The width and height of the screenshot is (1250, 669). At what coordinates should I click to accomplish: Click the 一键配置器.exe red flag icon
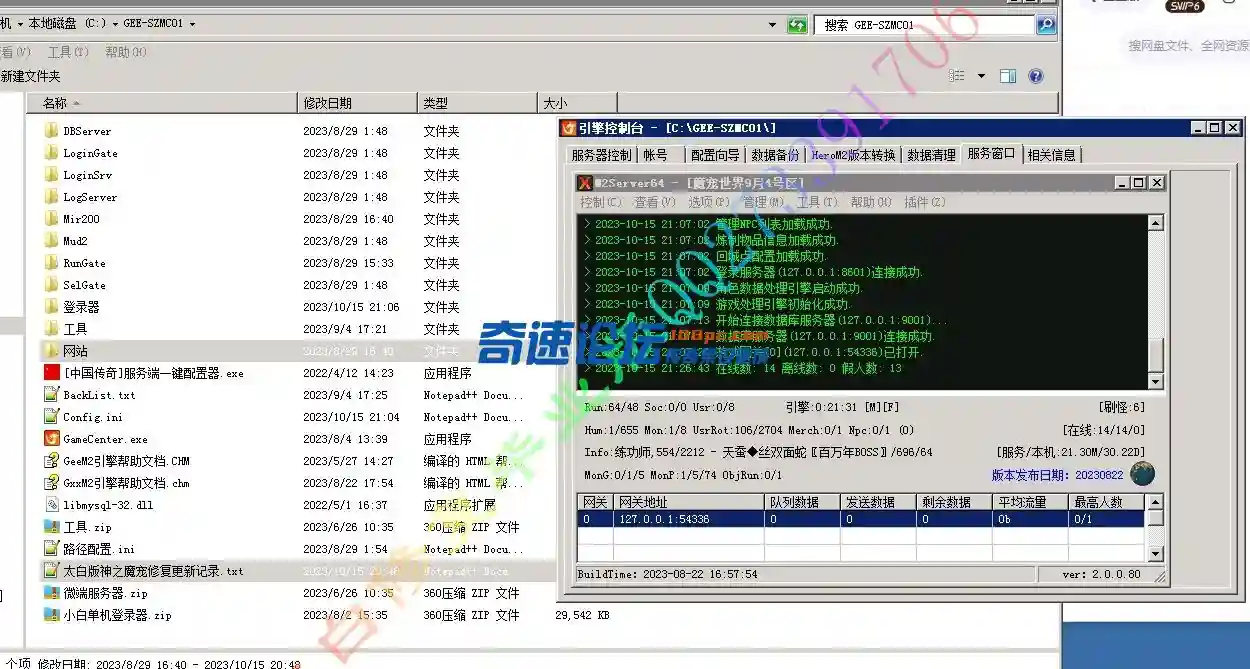[x=52, y=373]
